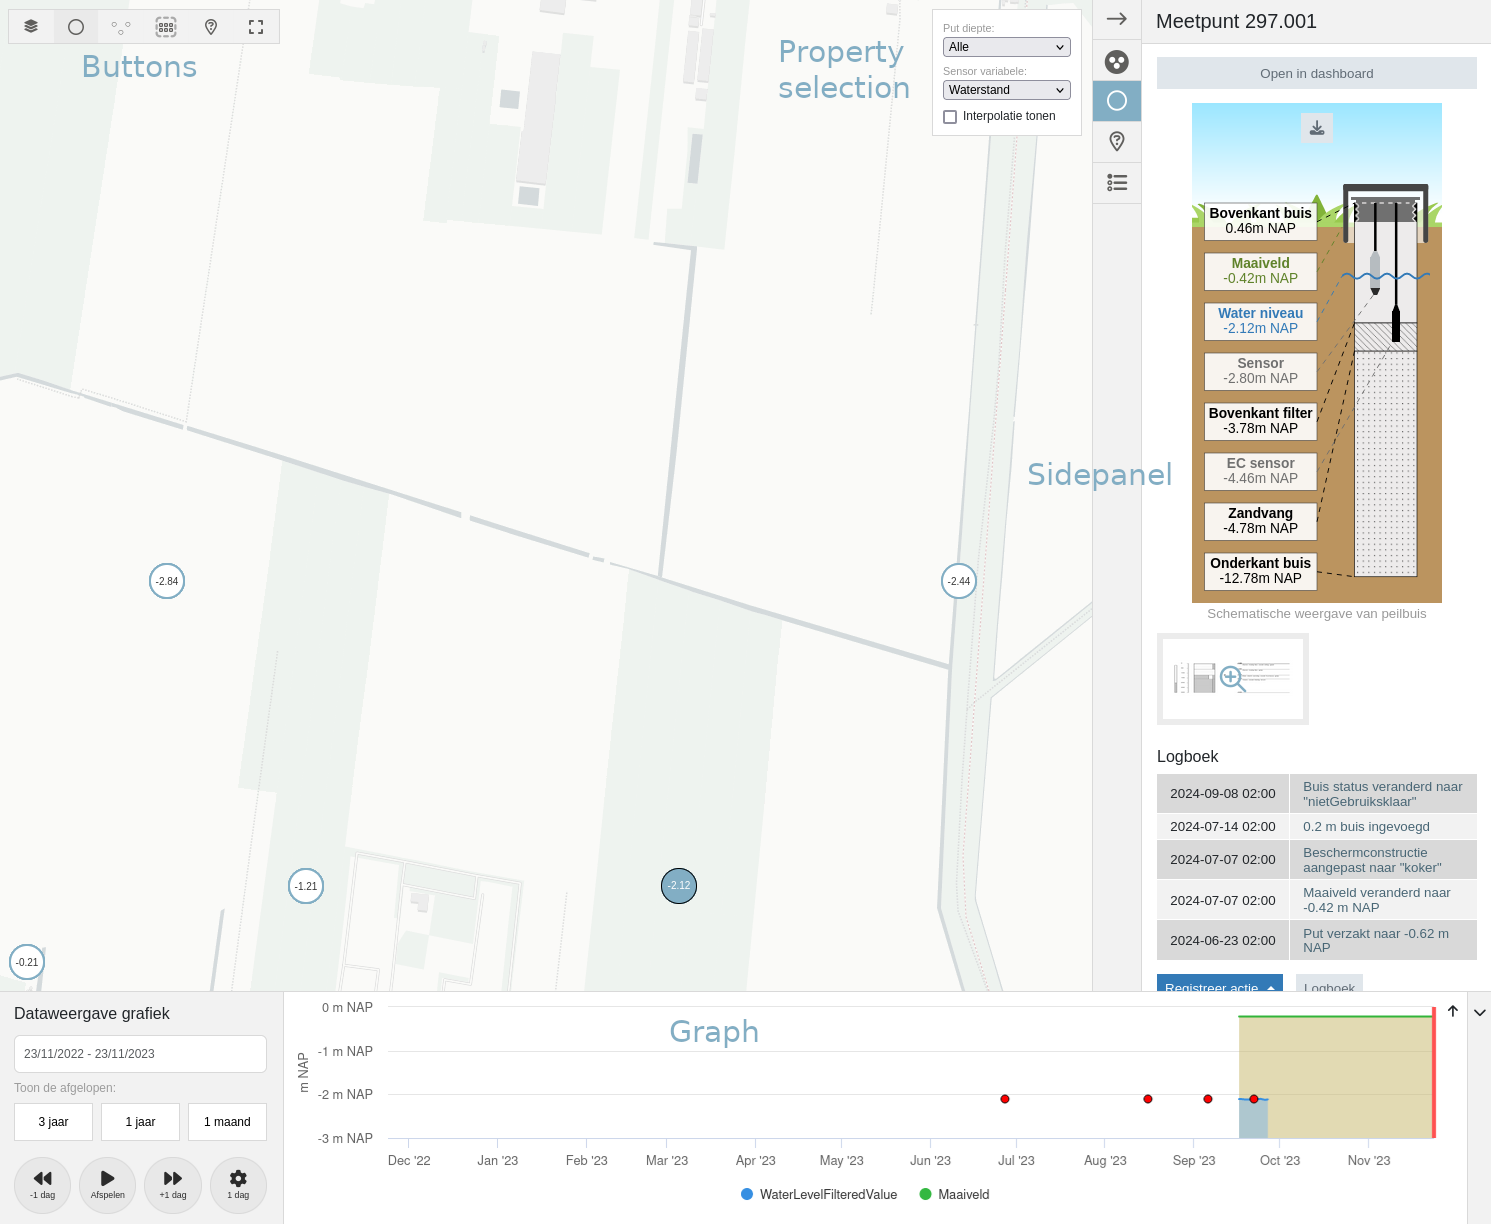Viewport: 1491px width, 1224px height.
Task: Open the graph settings gear button
Action: [238, 1184]
